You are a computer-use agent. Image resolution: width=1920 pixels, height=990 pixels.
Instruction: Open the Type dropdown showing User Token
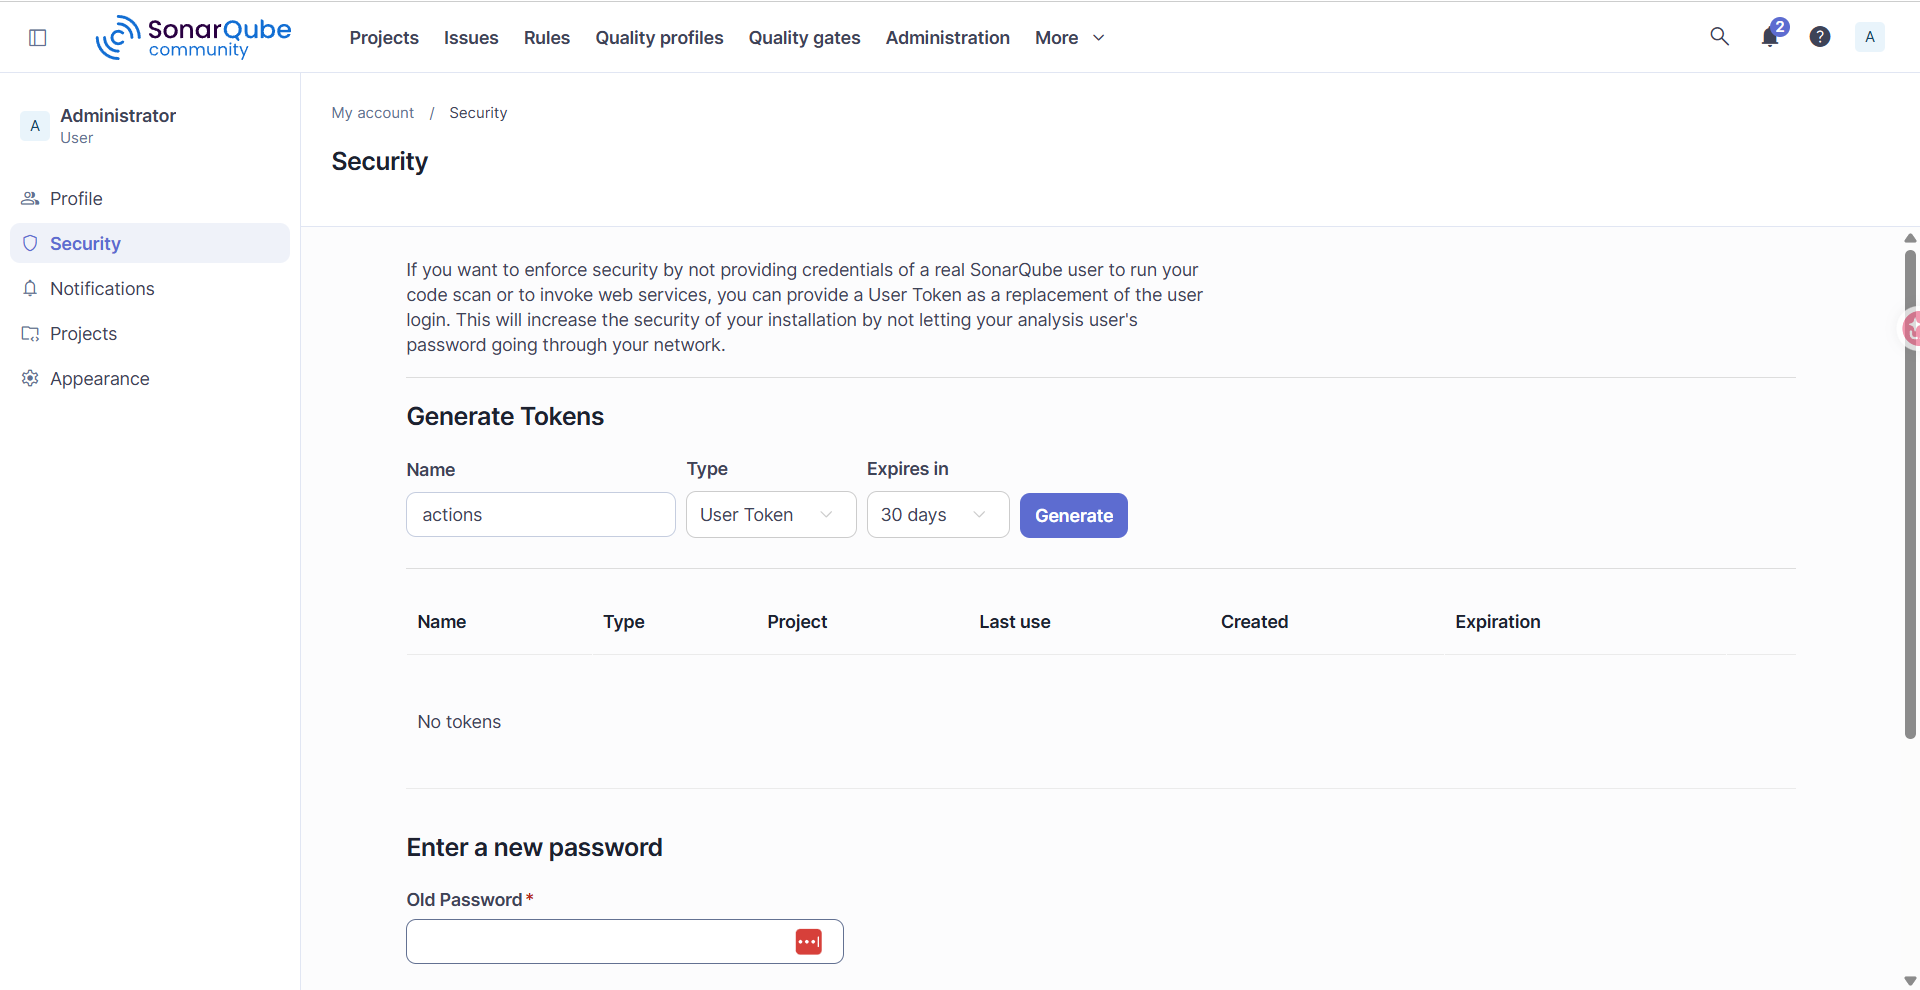pyautogui.click(x=771, y=515)
